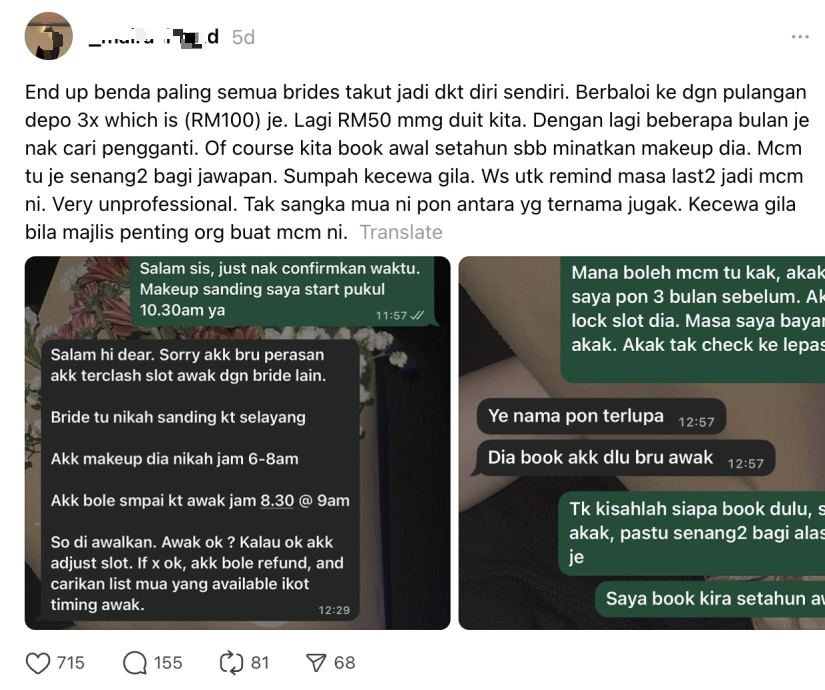Open the first WhatsApp screenshot image

pyautogui.click(x=237, y=443)
